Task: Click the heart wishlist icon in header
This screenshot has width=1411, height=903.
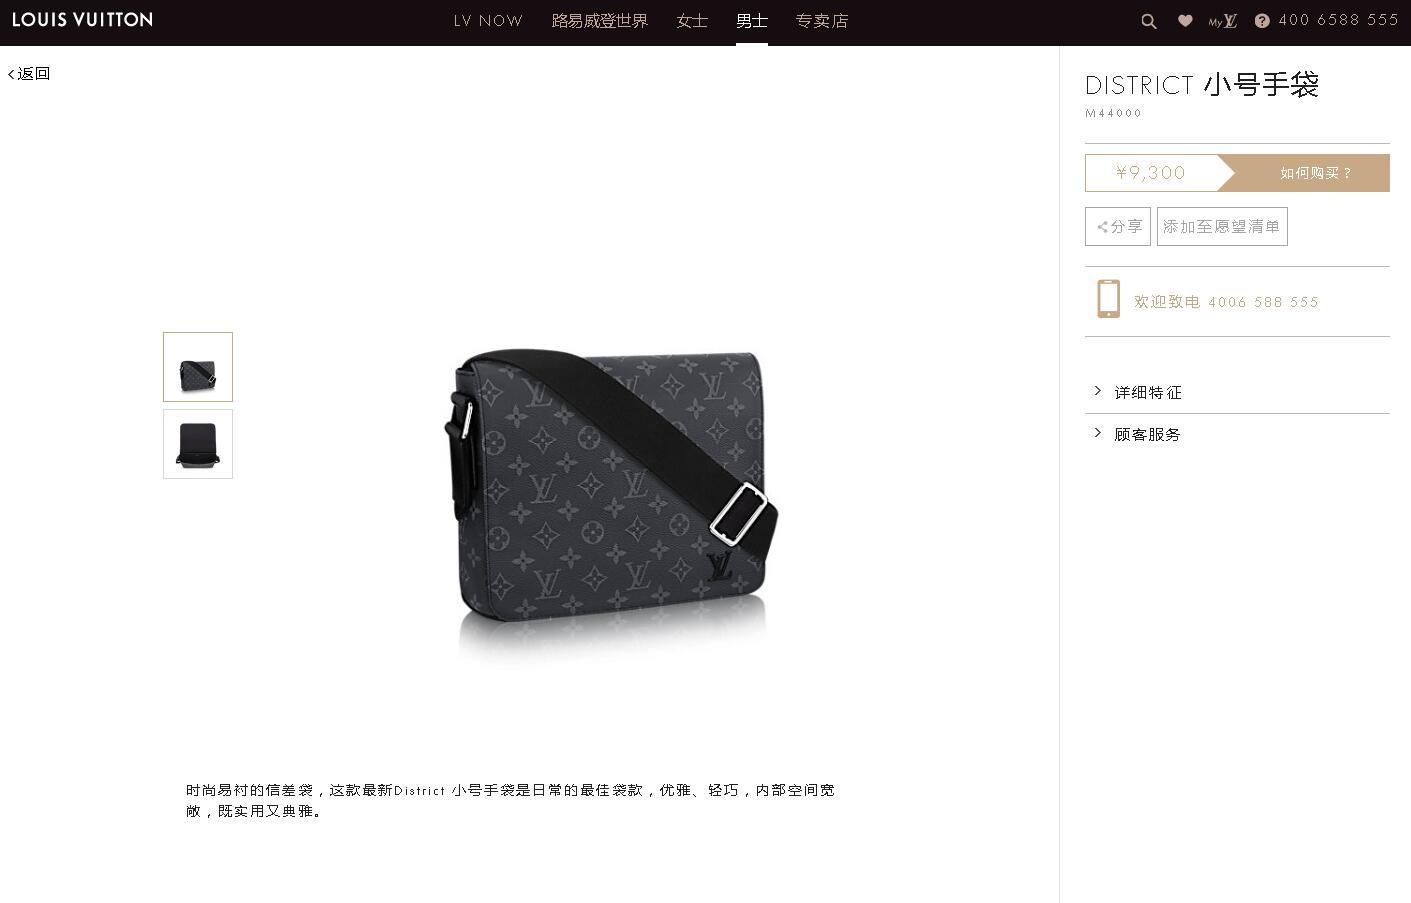Action: coord(1185,20)
